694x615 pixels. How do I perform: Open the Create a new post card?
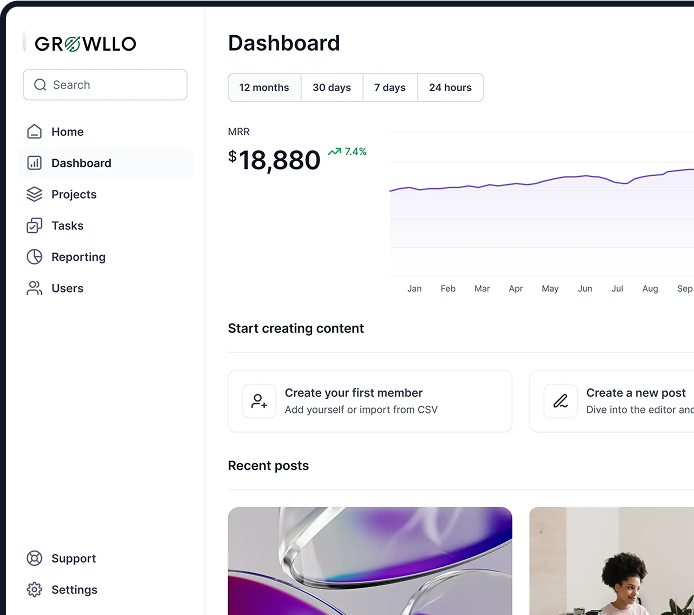click(x=620, y=401)
